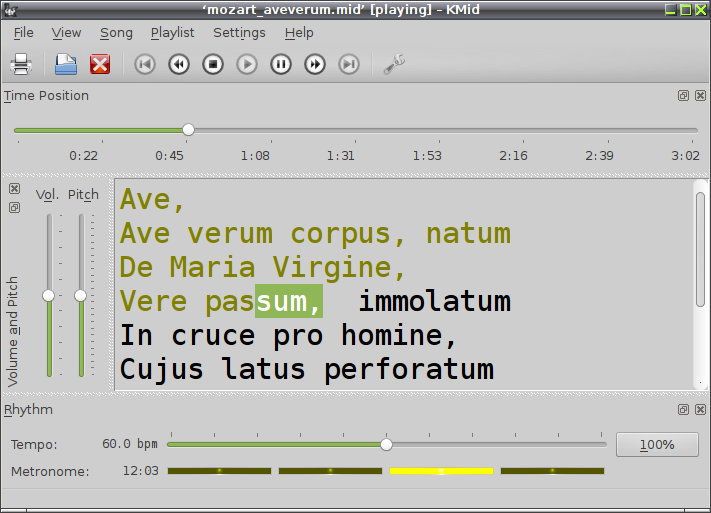Click the first metronome beat bar
The width and height of the screenshot is (711, 513).
[x=219, y=471]
